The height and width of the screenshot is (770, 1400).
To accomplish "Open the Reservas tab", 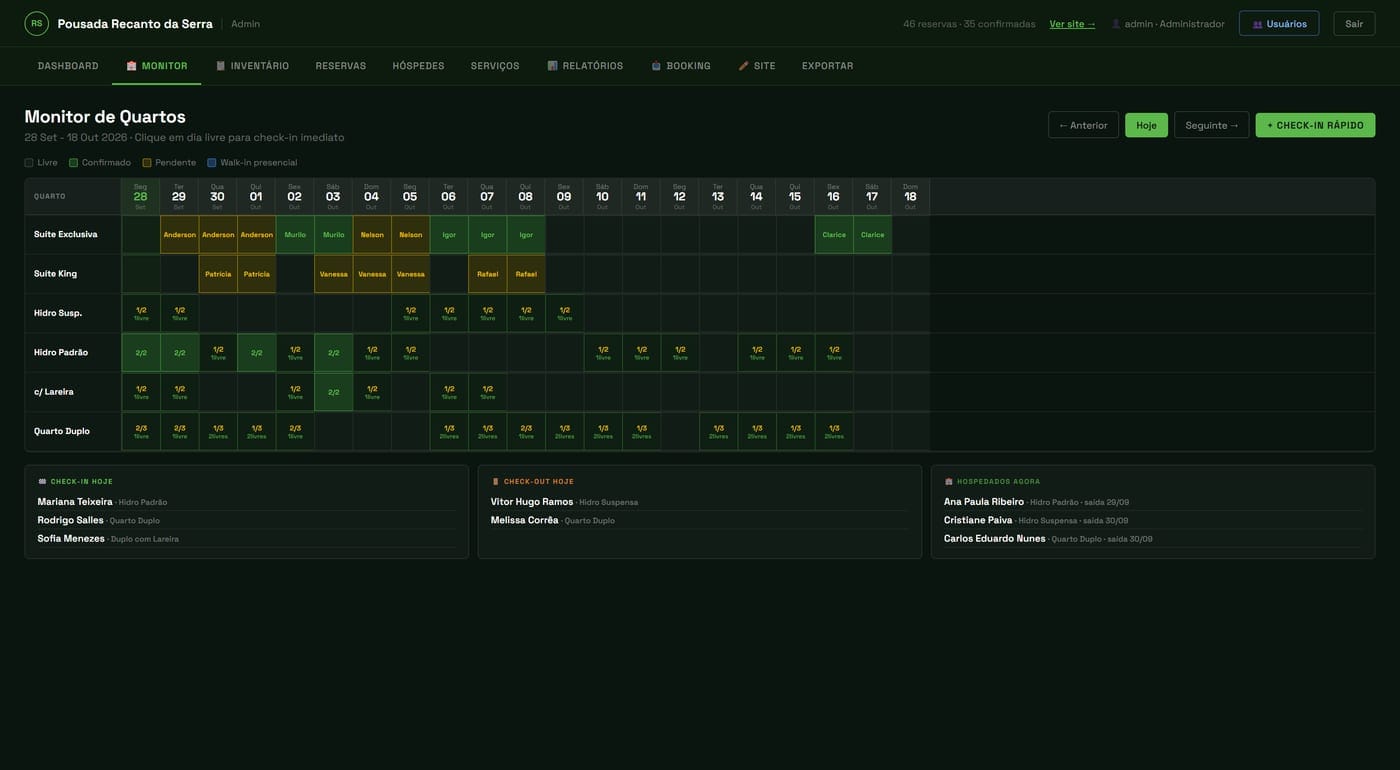I will click(x=341, y=66).
